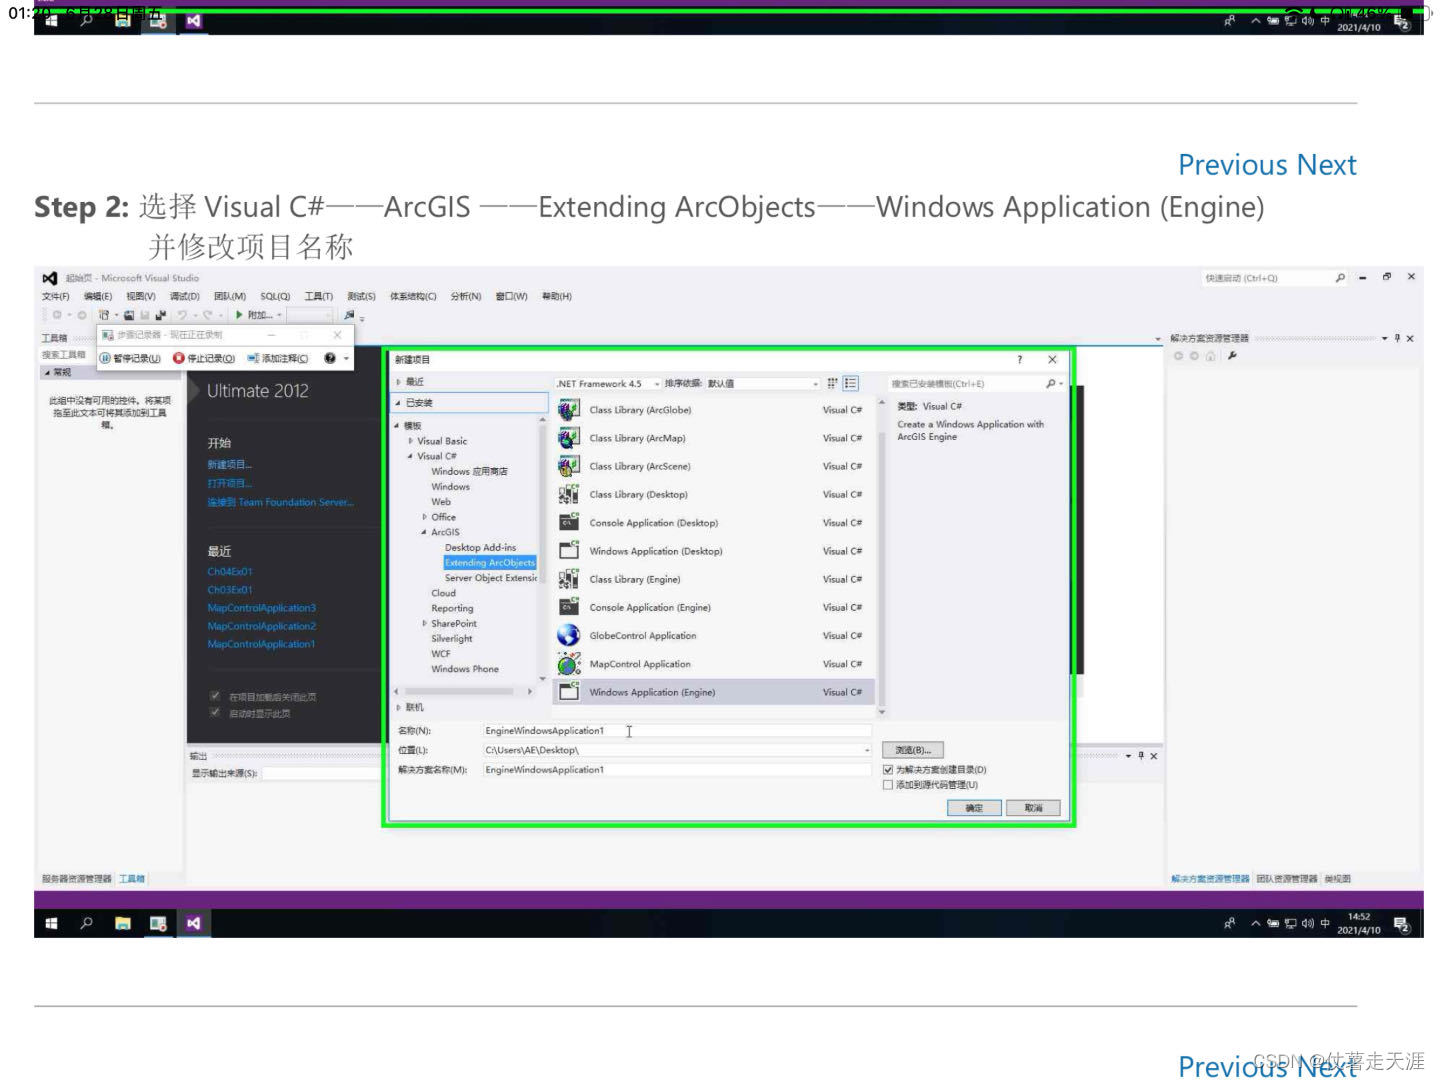Image resolution: width=1440 pixels, height=1080 pixels.
Task: Expand the Office tree node
Action: coord(424,517)
